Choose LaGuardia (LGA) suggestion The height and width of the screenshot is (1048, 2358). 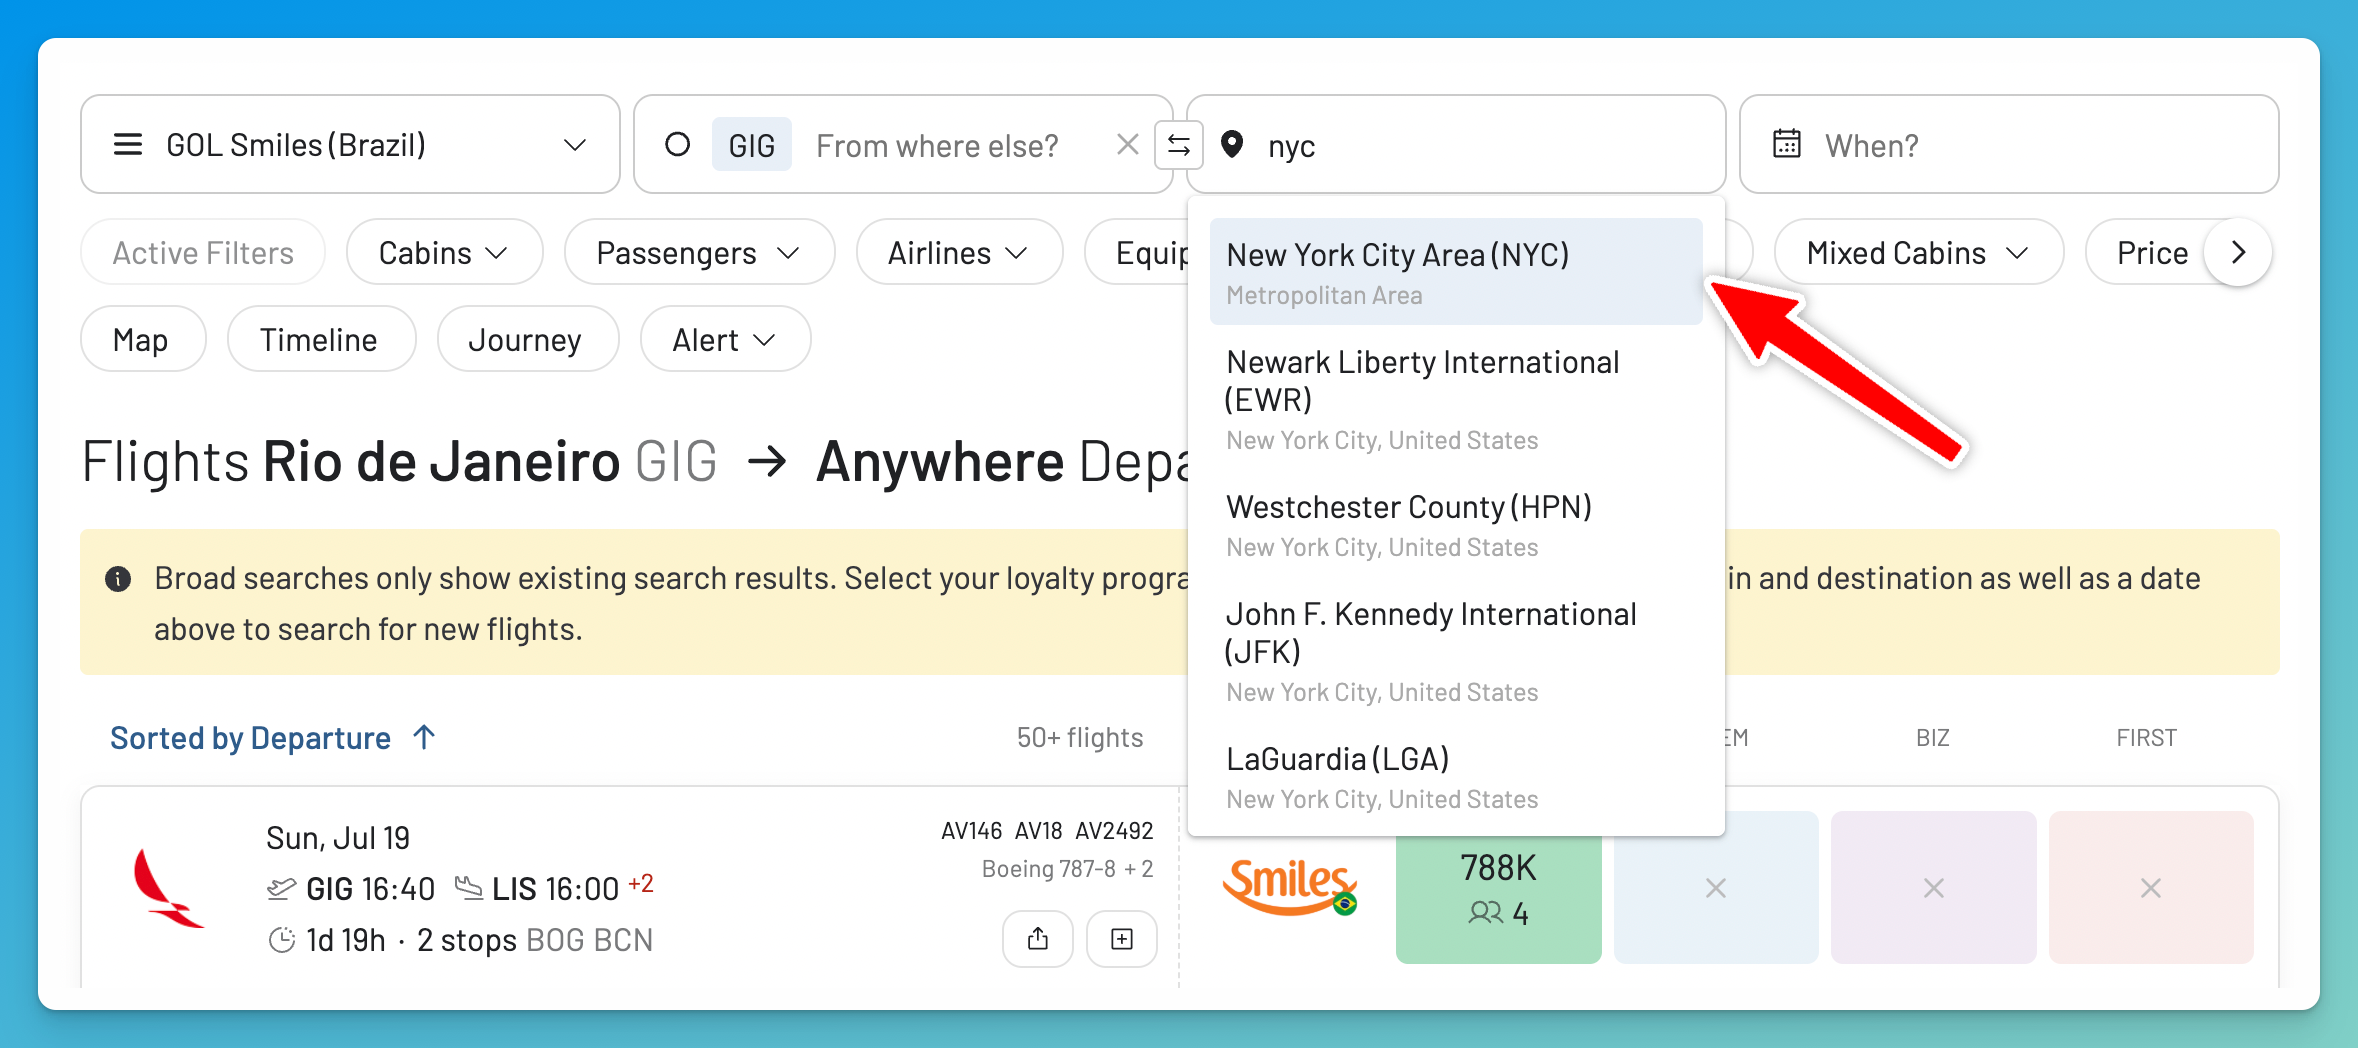coord(1456,777)
